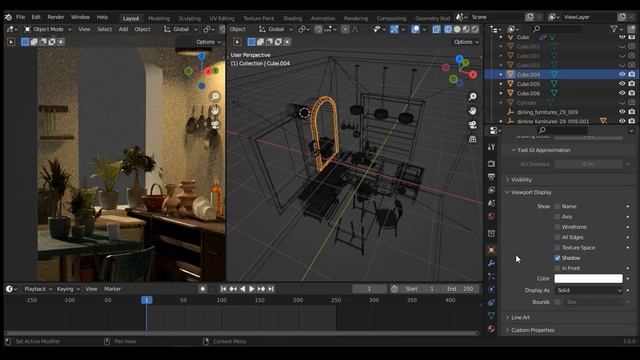Open the Keying menu in the timeline
The image size is (640, 360).
coord(68,289)
